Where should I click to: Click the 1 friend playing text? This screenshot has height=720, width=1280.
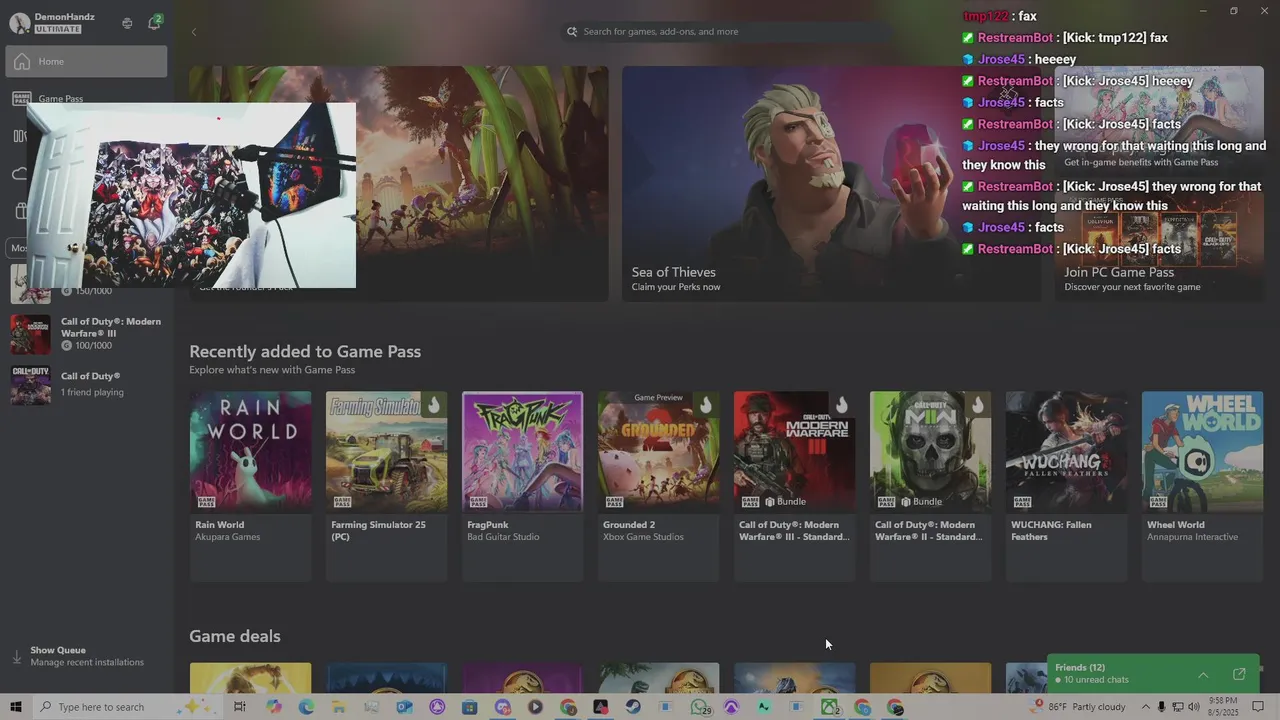92,393
